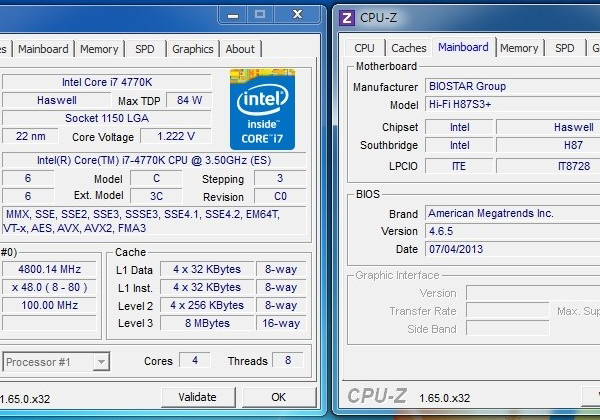
Task: Click the 22 nm technology value
Action: click(x=31, y=136)
